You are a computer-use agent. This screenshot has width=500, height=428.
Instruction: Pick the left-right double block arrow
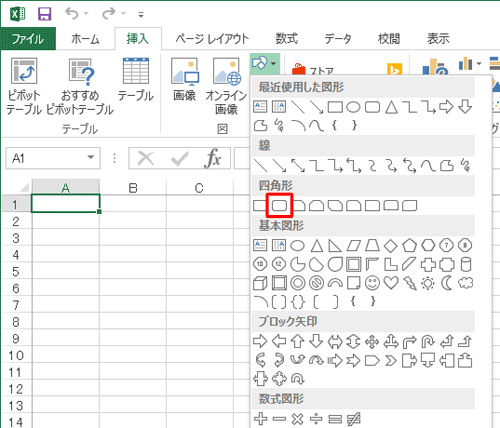(335, 342)
